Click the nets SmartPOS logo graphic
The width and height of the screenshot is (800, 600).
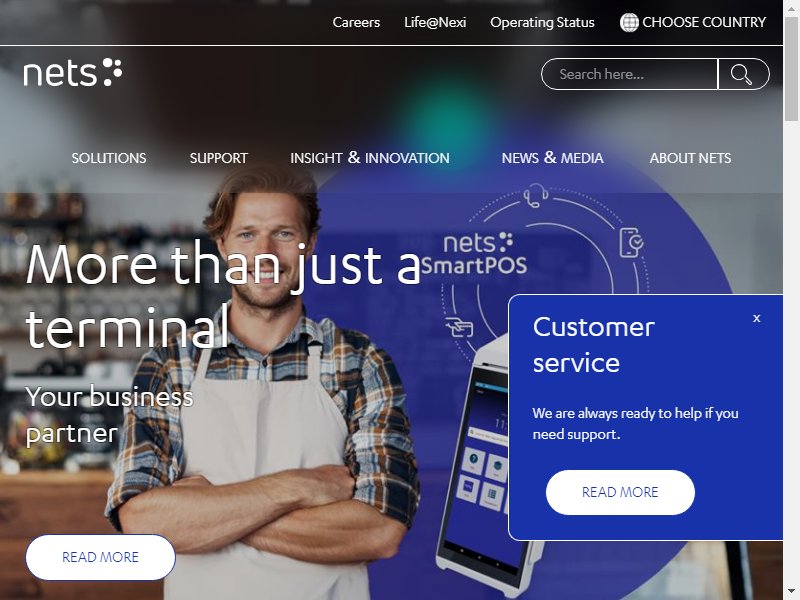click(474, 254)
